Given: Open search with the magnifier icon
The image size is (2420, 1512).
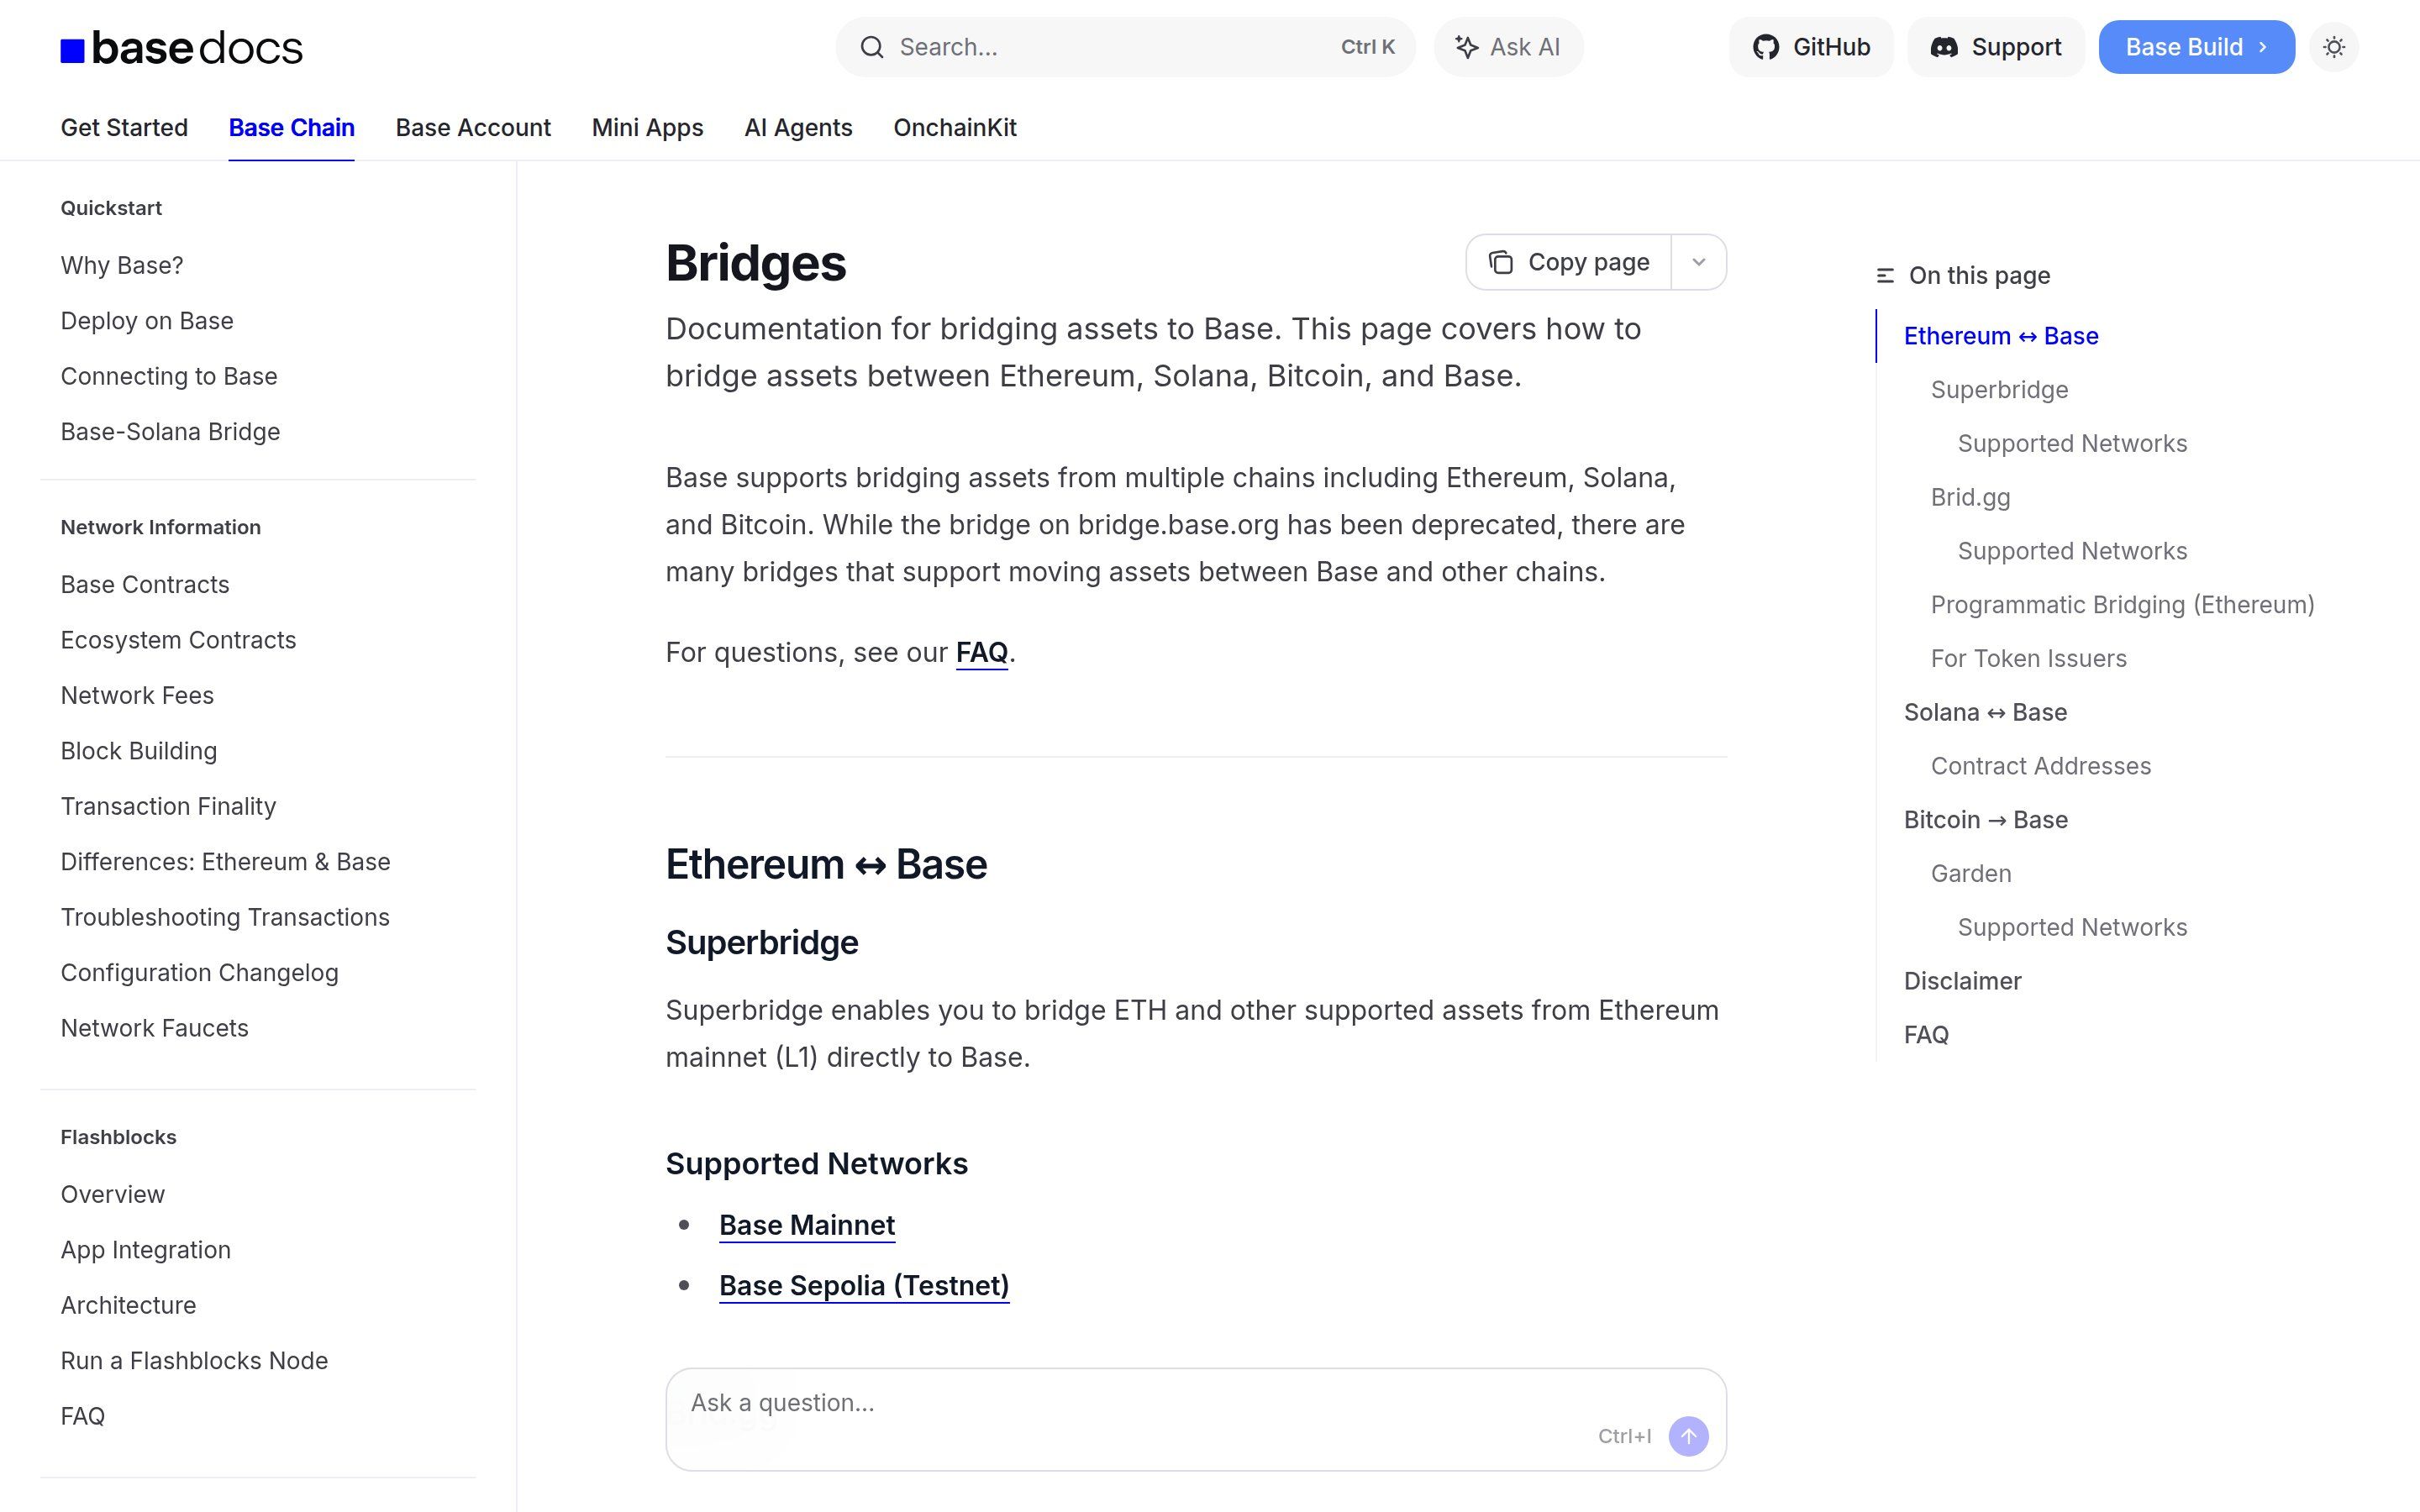Looking at the screenshot, I should (872, 46).
